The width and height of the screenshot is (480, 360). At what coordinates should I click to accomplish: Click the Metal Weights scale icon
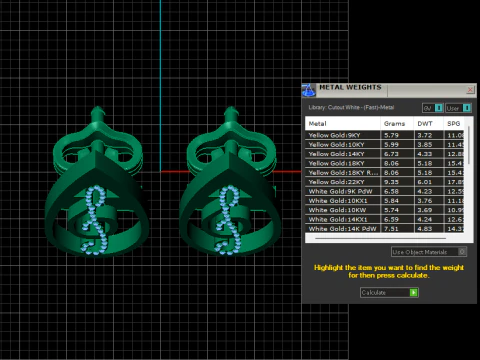pos(309,90)
